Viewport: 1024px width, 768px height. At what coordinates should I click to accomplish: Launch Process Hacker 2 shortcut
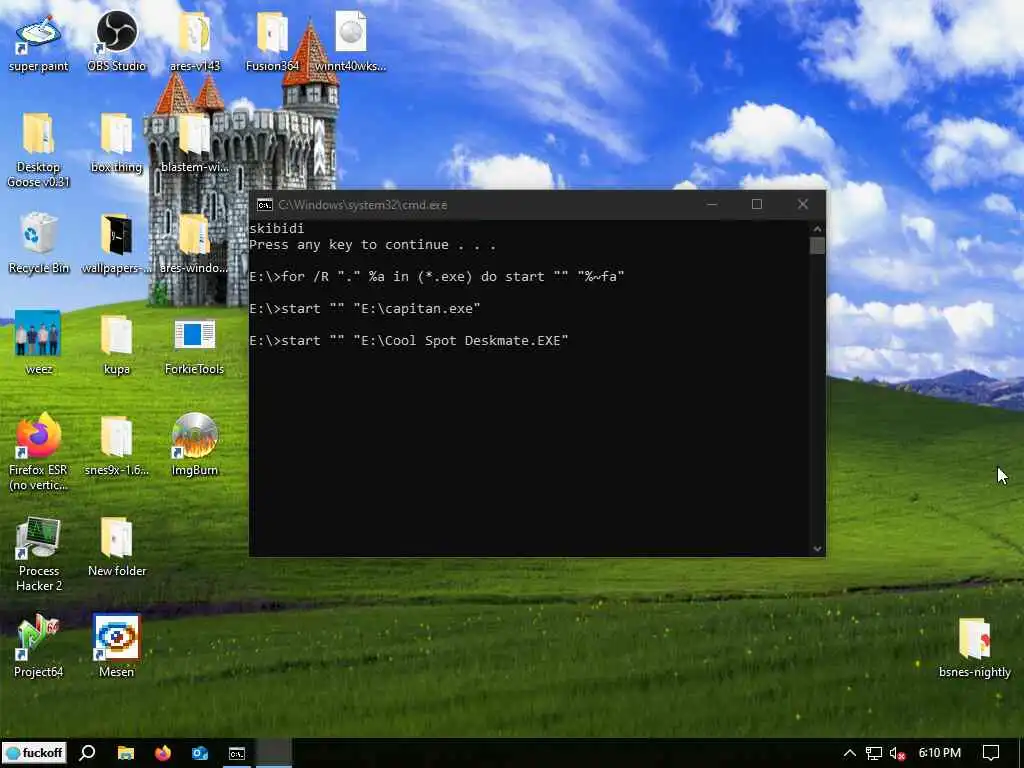pos(38,554)
